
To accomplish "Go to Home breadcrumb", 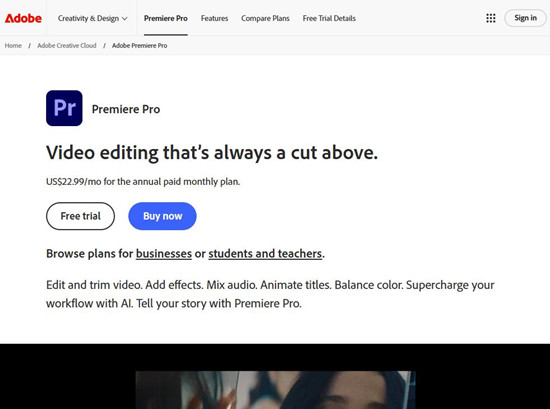I will (13, 46).
